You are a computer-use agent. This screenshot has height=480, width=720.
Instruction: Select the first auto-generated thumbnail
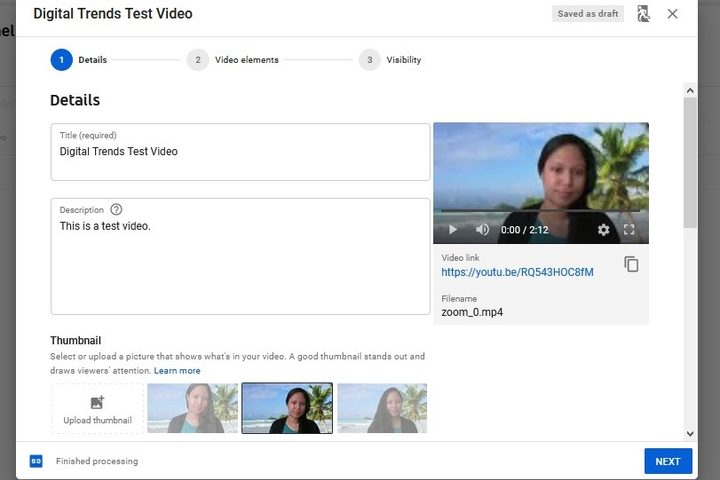tap(192, 408)
